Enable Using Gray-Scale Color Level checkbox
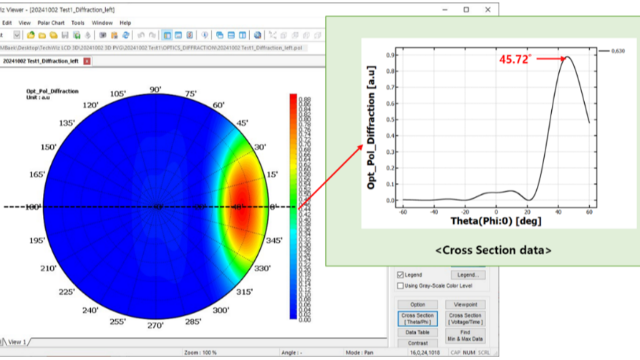640x360 pixels. point(400,286)
